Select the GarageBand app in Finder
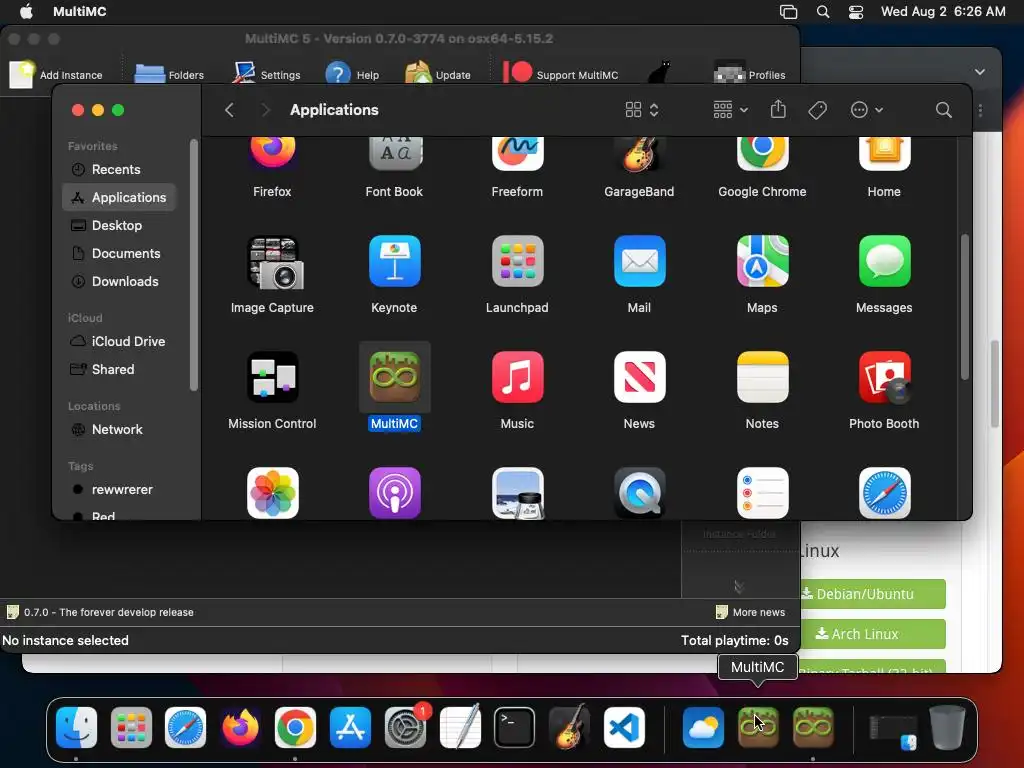Screen dimensions: 1024x768 [x=639, y=154]
